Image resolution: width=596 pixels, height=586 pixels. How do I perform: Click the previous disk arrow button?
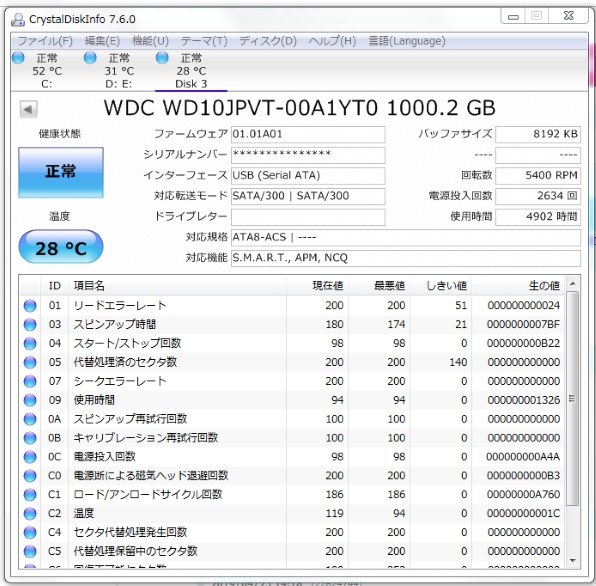pyautogui.click(x=29, y=109)
